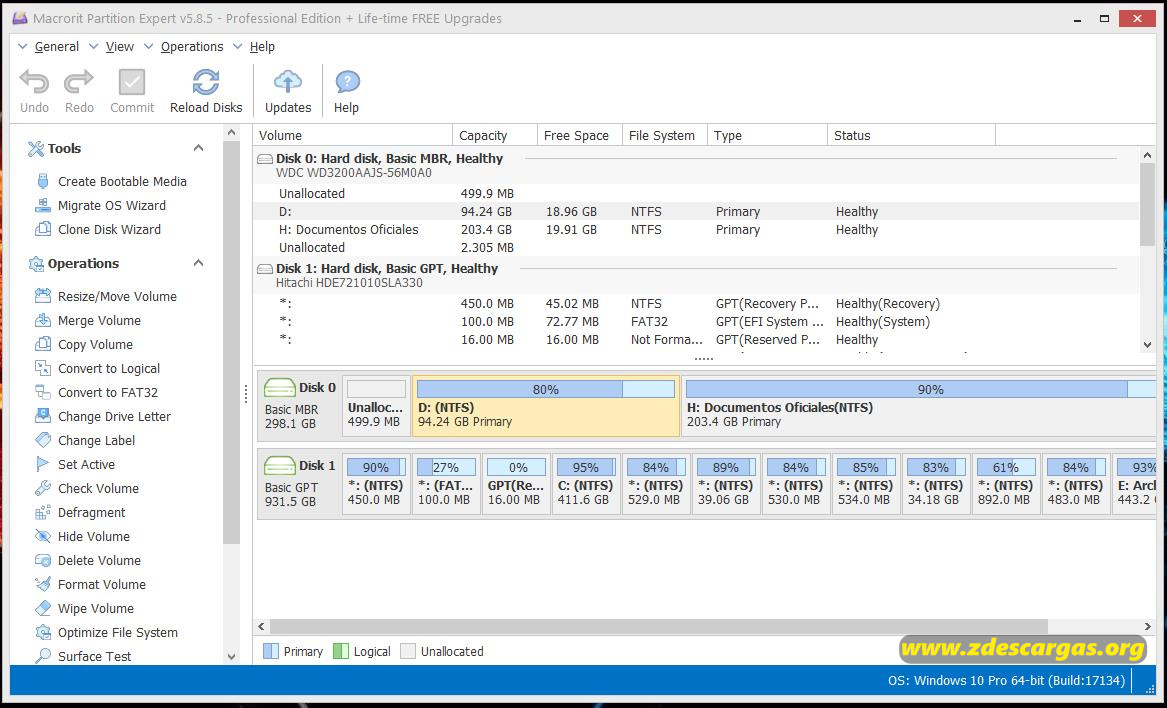Open Help from the toolbar icon
Image resolution: width=1167 pixels, height=708 pixels.
(x=347, y=82)
